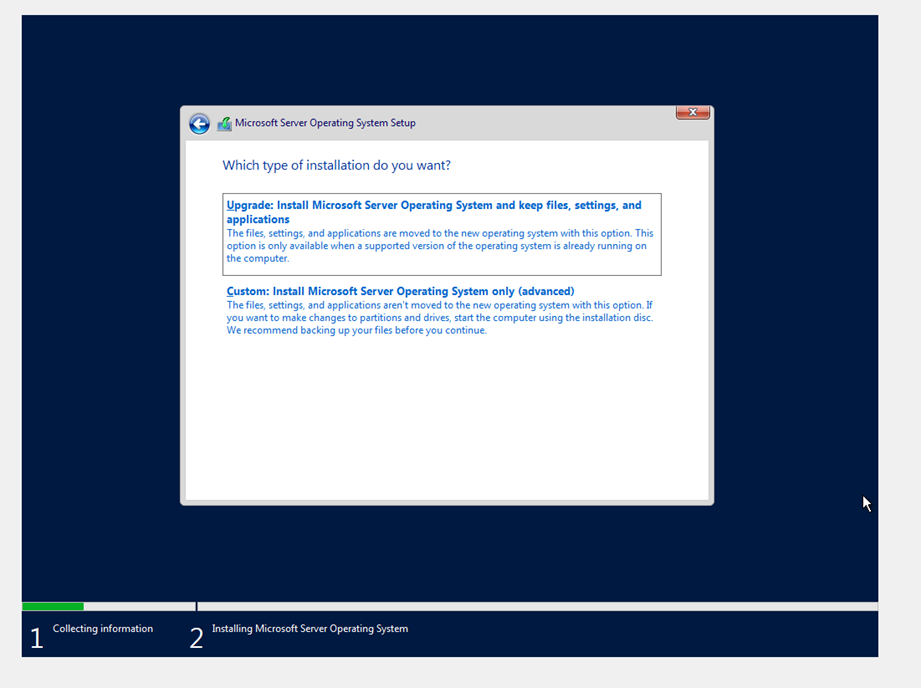Select the Custom installation (advanced) option
The height and width of the screenshot is (688, 921).
pos(400,291)
